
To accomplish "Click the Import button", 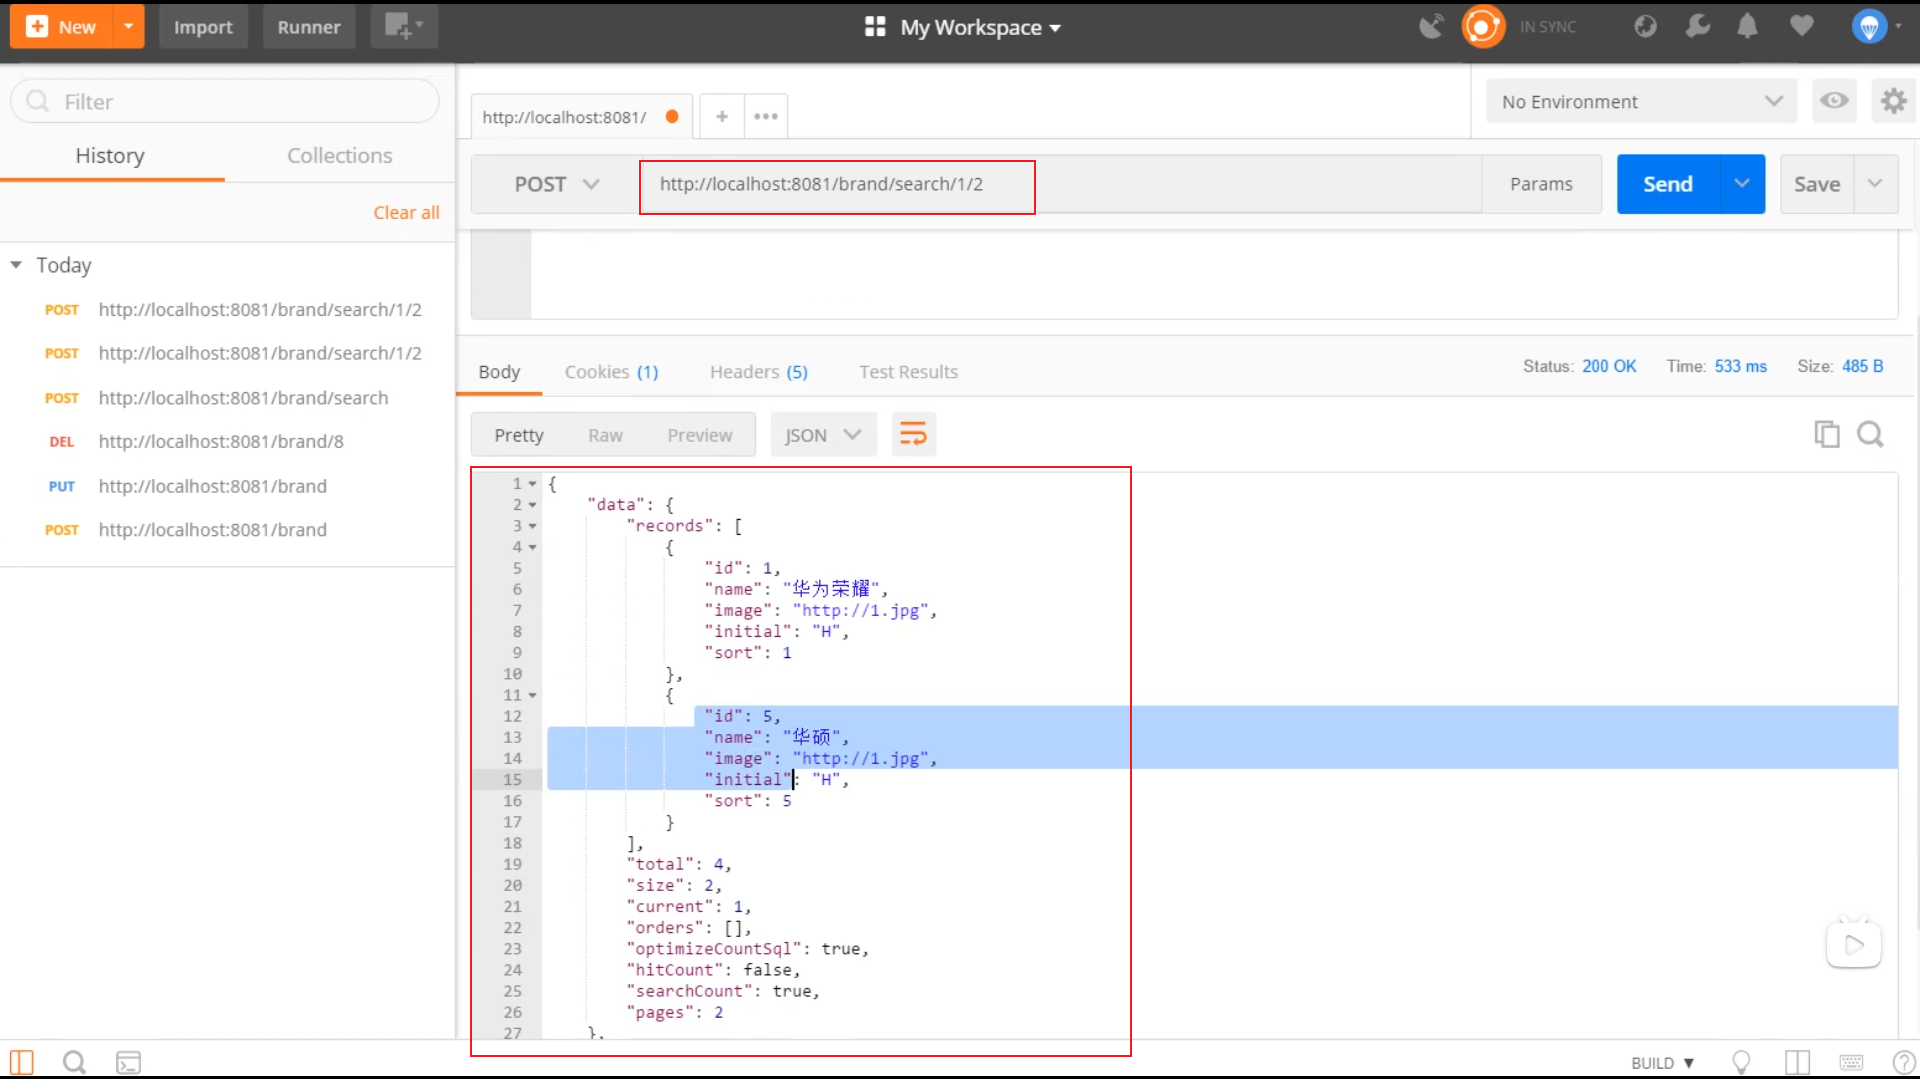I will click(203, 27).
